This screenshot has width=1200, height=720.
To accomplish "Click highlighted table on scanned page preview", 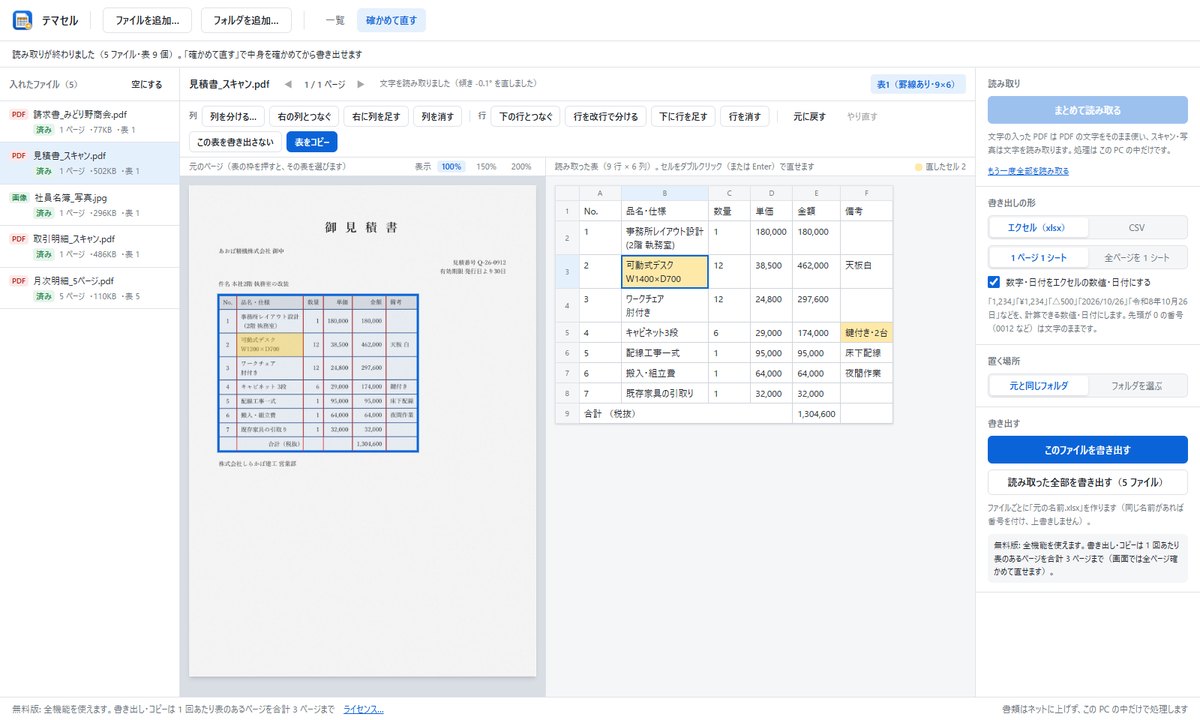I will [318, 372].
